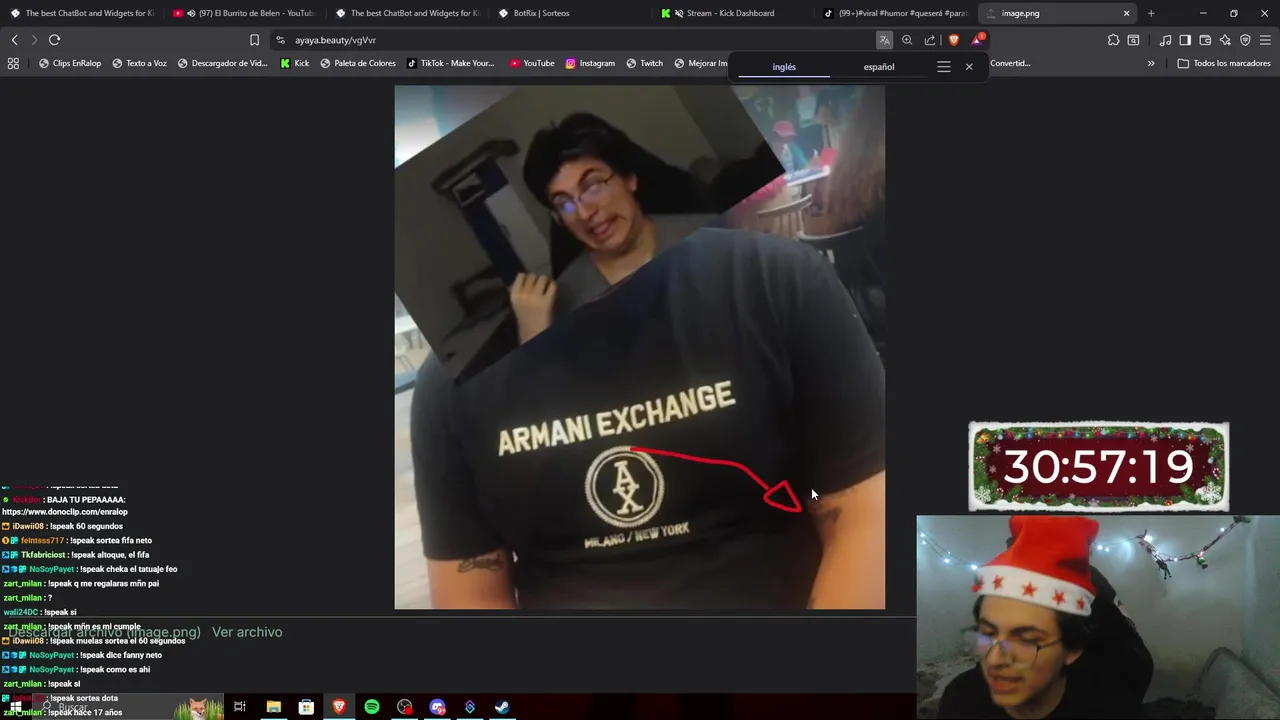The image size is (1280, 720).
Task: Open the Brave VPN shield icon
Action: click(1245, 40)
